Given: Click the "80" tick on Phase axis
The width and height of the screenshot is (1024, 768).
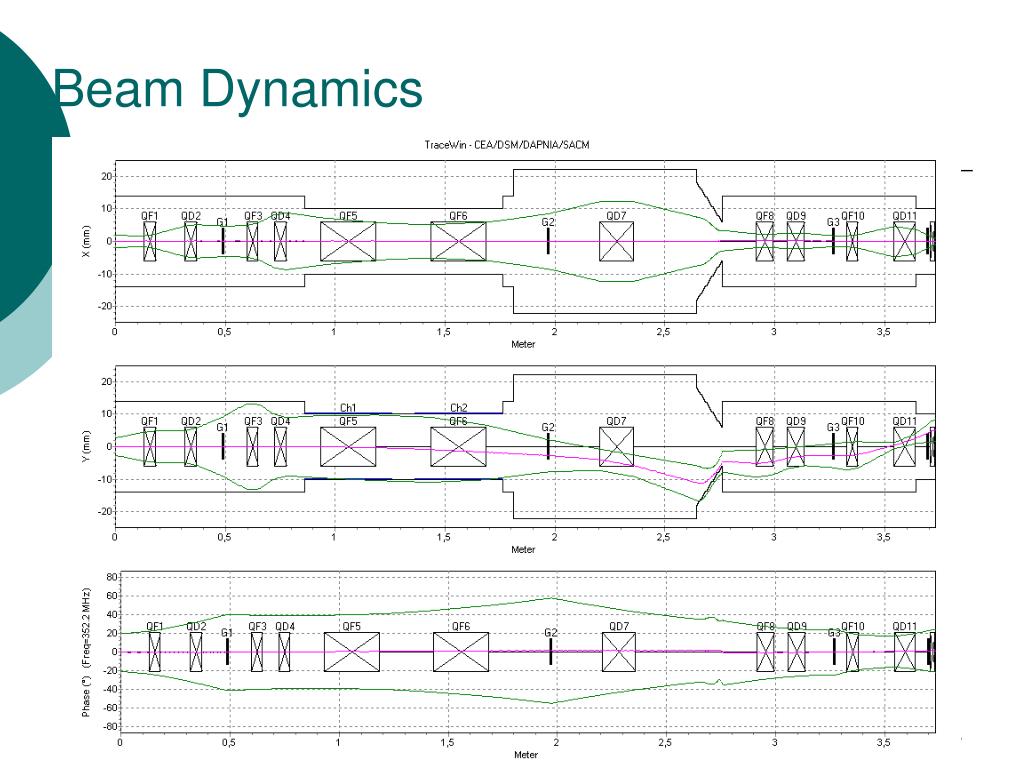Looking at the screenshot, I should pos(112,577).
